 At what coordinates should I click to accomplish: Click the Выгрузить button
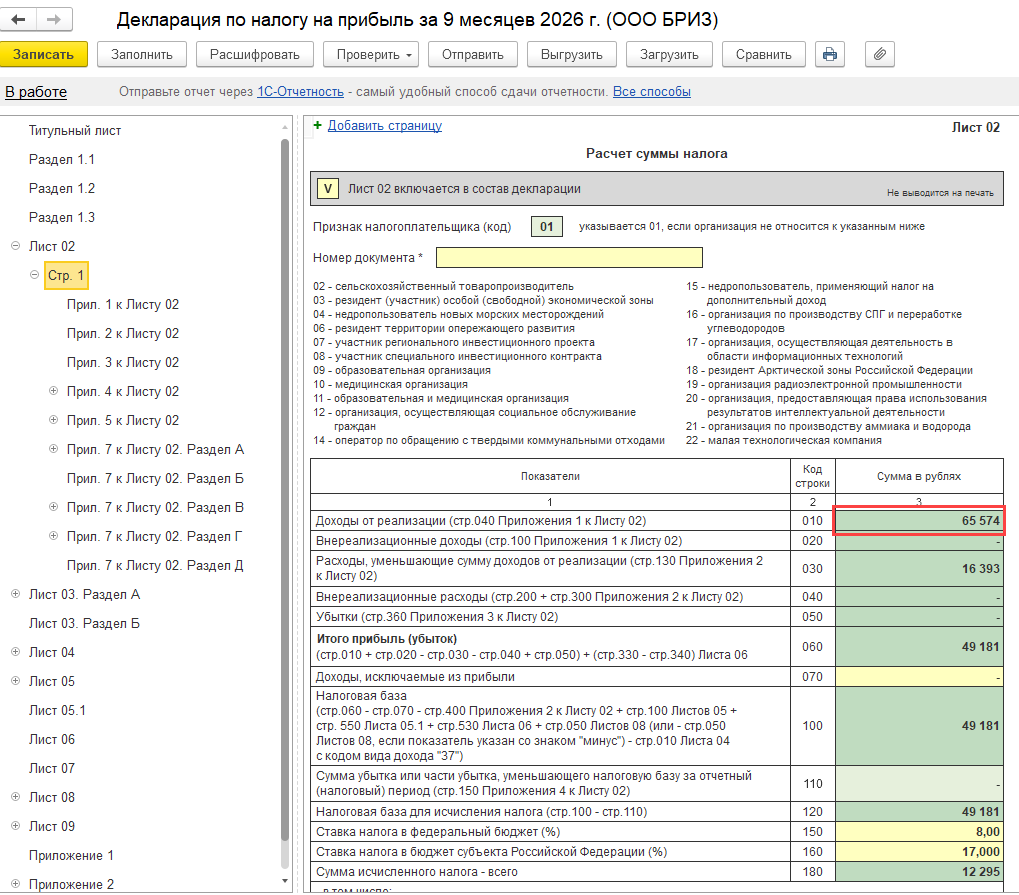click(x=572, y=55)
